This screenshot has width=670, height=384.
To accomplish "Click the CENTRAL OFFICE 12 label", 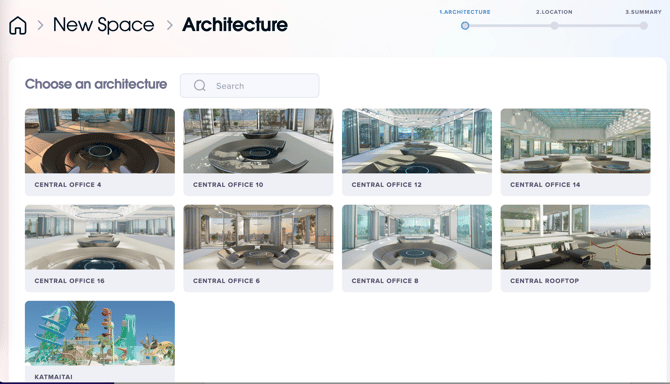I will coord(387,185).
